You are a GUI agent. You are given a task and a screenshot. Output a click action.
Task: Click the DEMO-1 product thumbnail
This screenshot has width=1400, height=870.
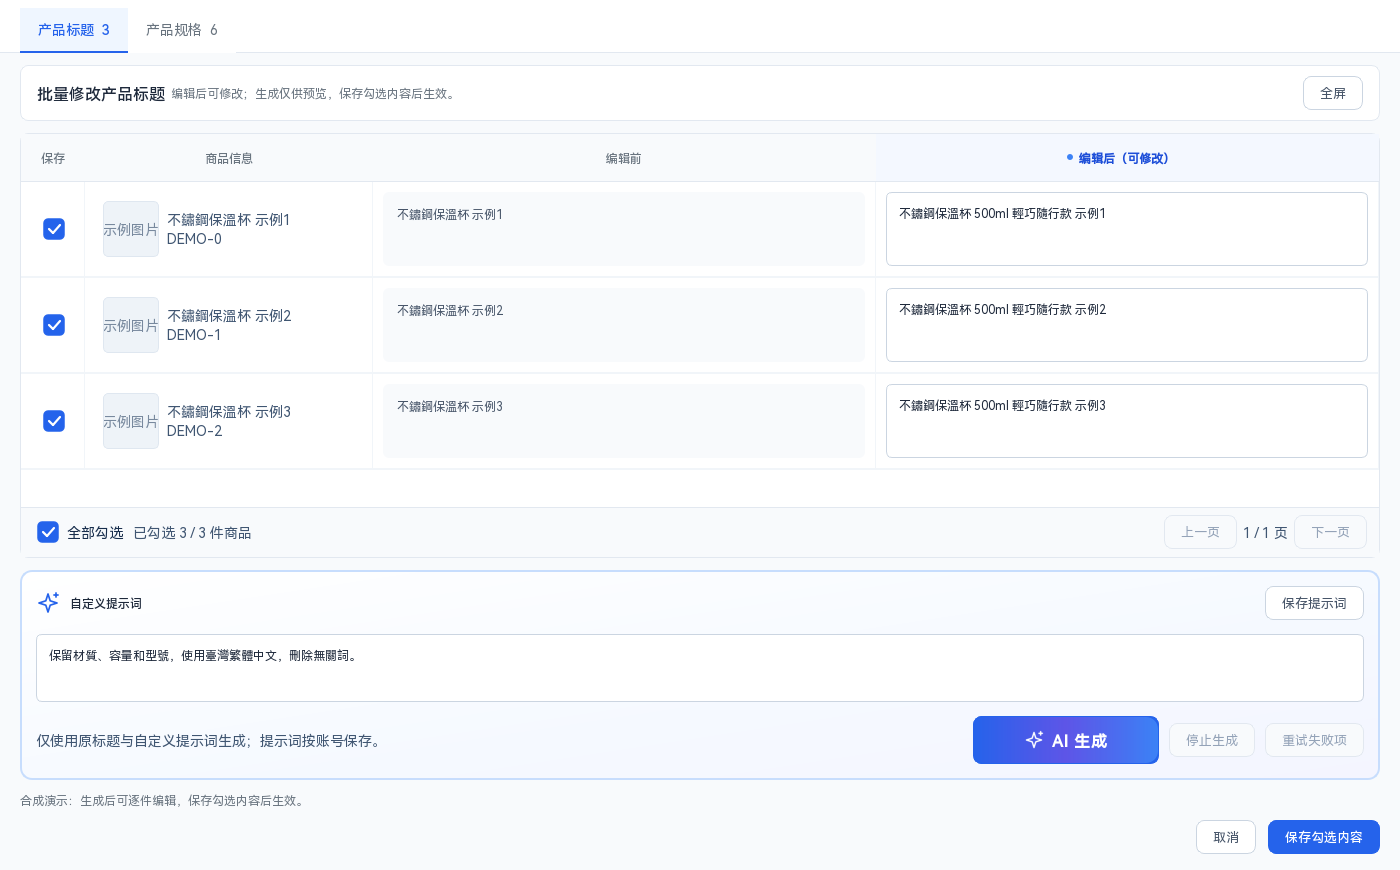[x=131, y=325]
